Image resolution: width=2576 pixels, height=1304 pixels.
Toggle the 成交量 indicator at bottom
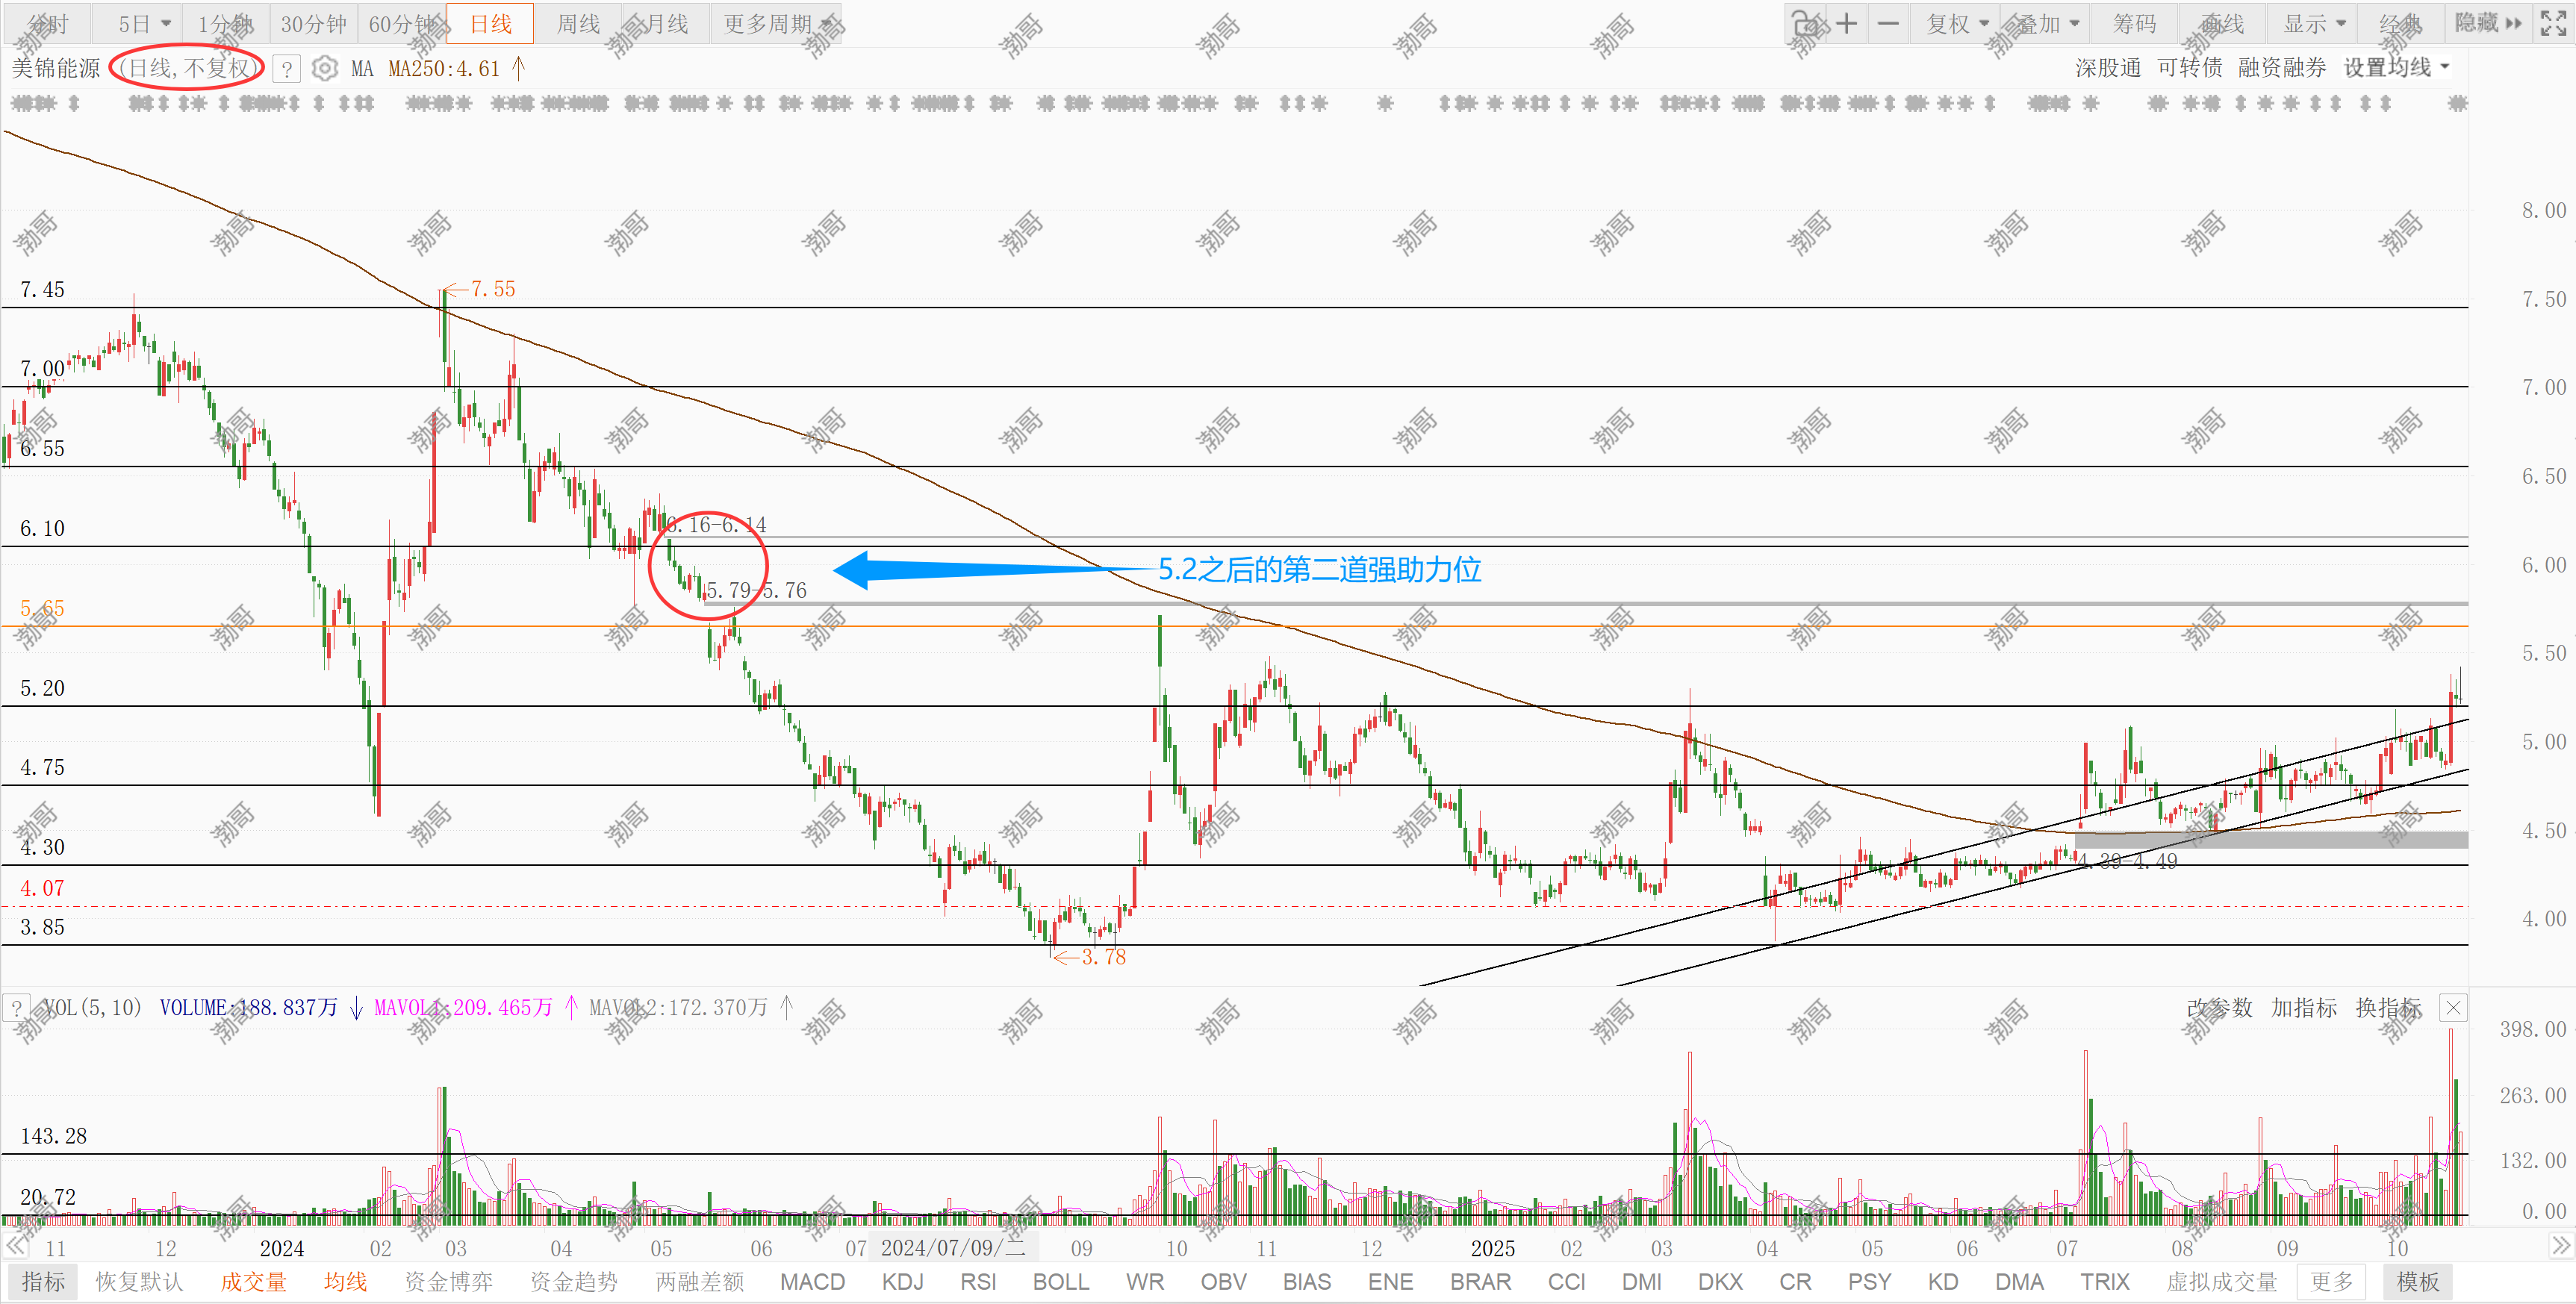point(253,1282)
